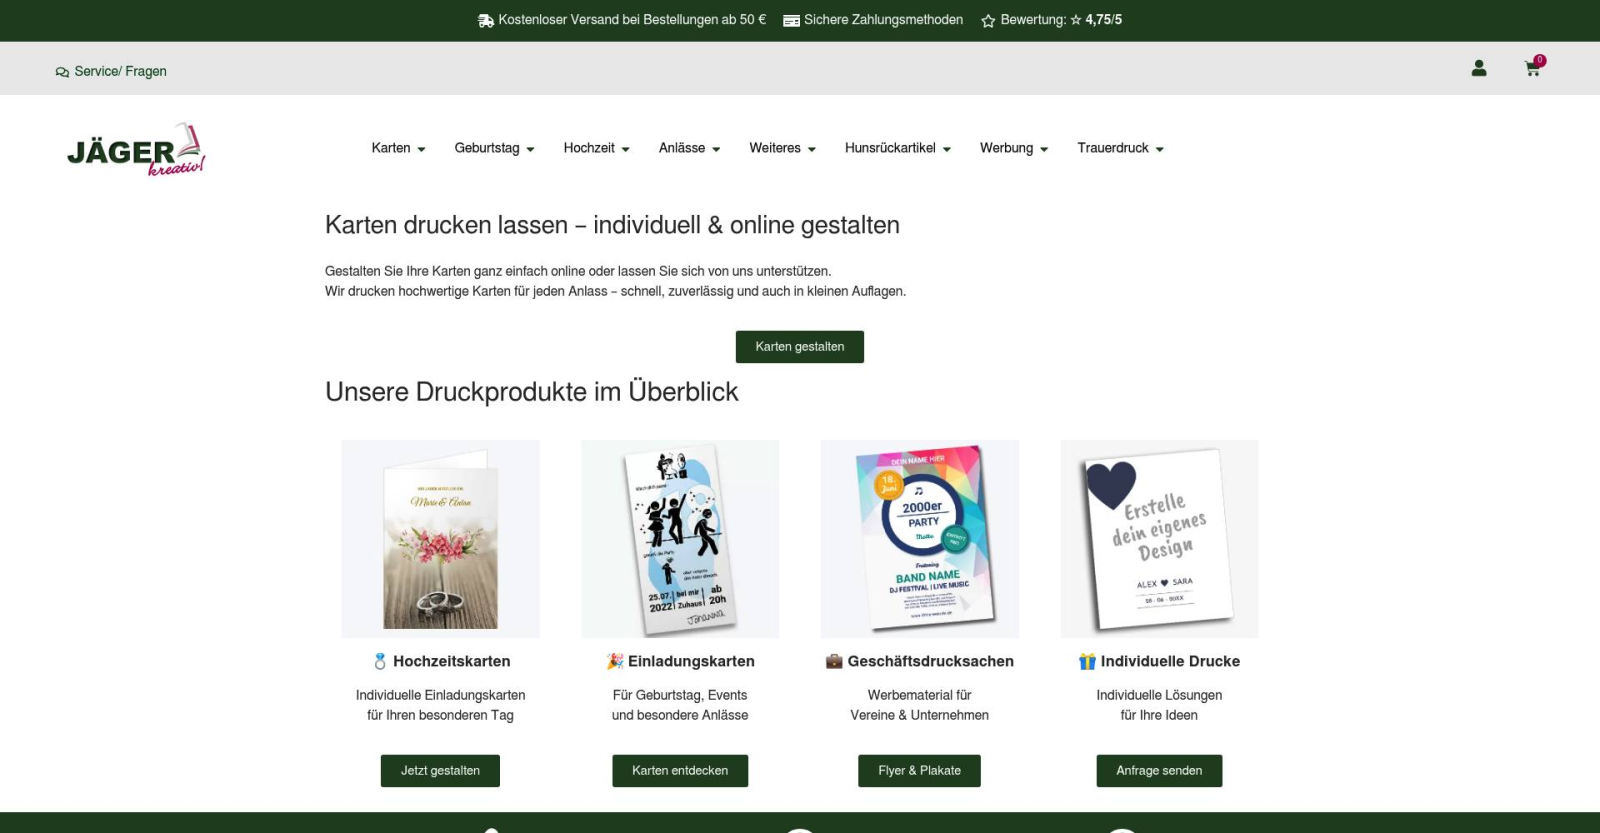Open the shopping cart icon
Screen dimensions: 1600x833
click(1533, 68)
